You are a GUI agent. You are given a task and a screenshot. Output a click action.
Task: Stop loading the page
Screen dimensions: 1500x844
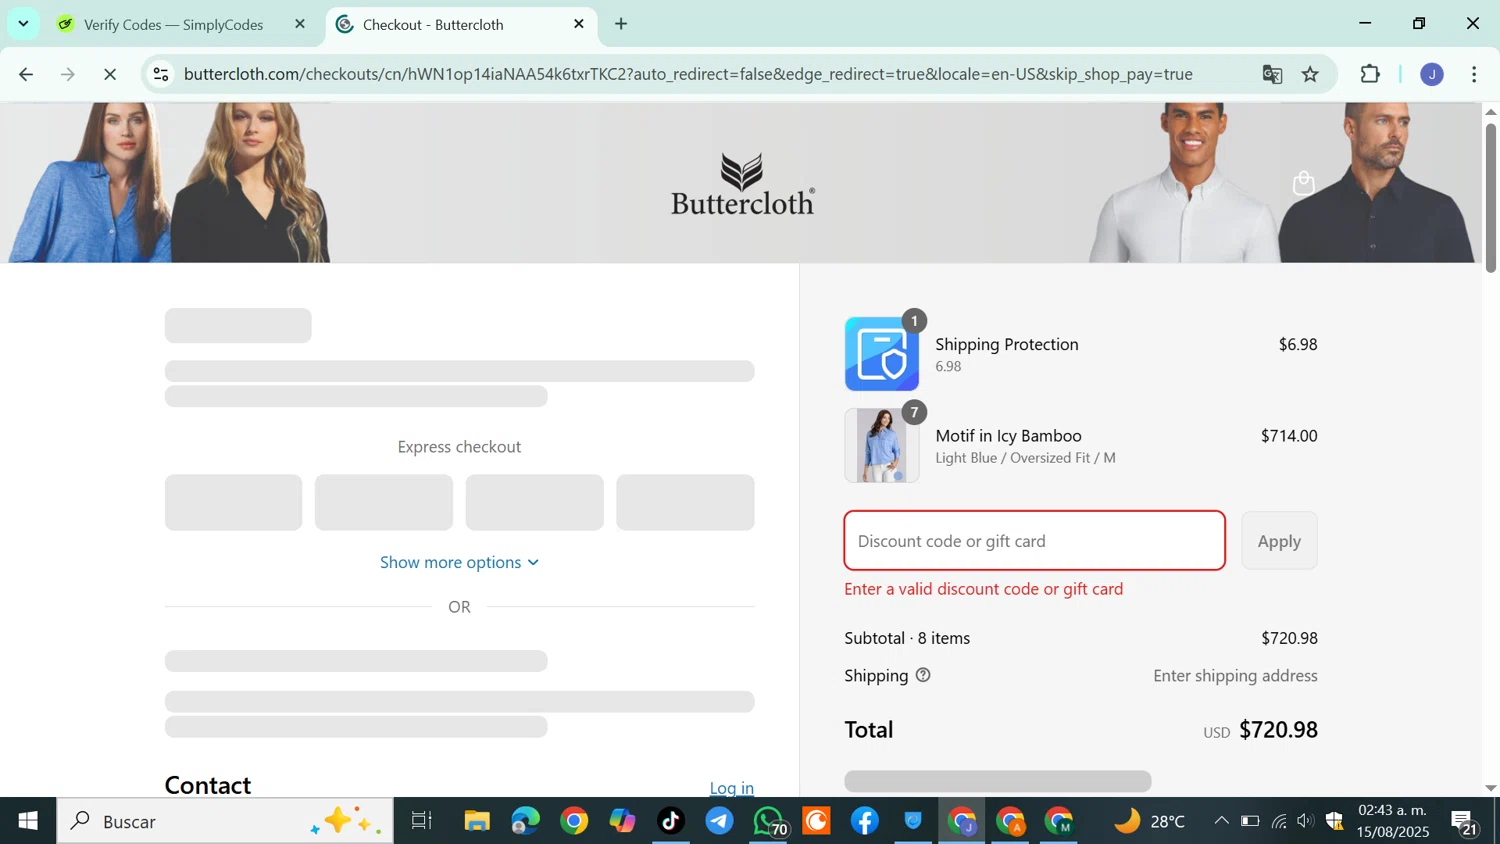(x=110, y=74)
